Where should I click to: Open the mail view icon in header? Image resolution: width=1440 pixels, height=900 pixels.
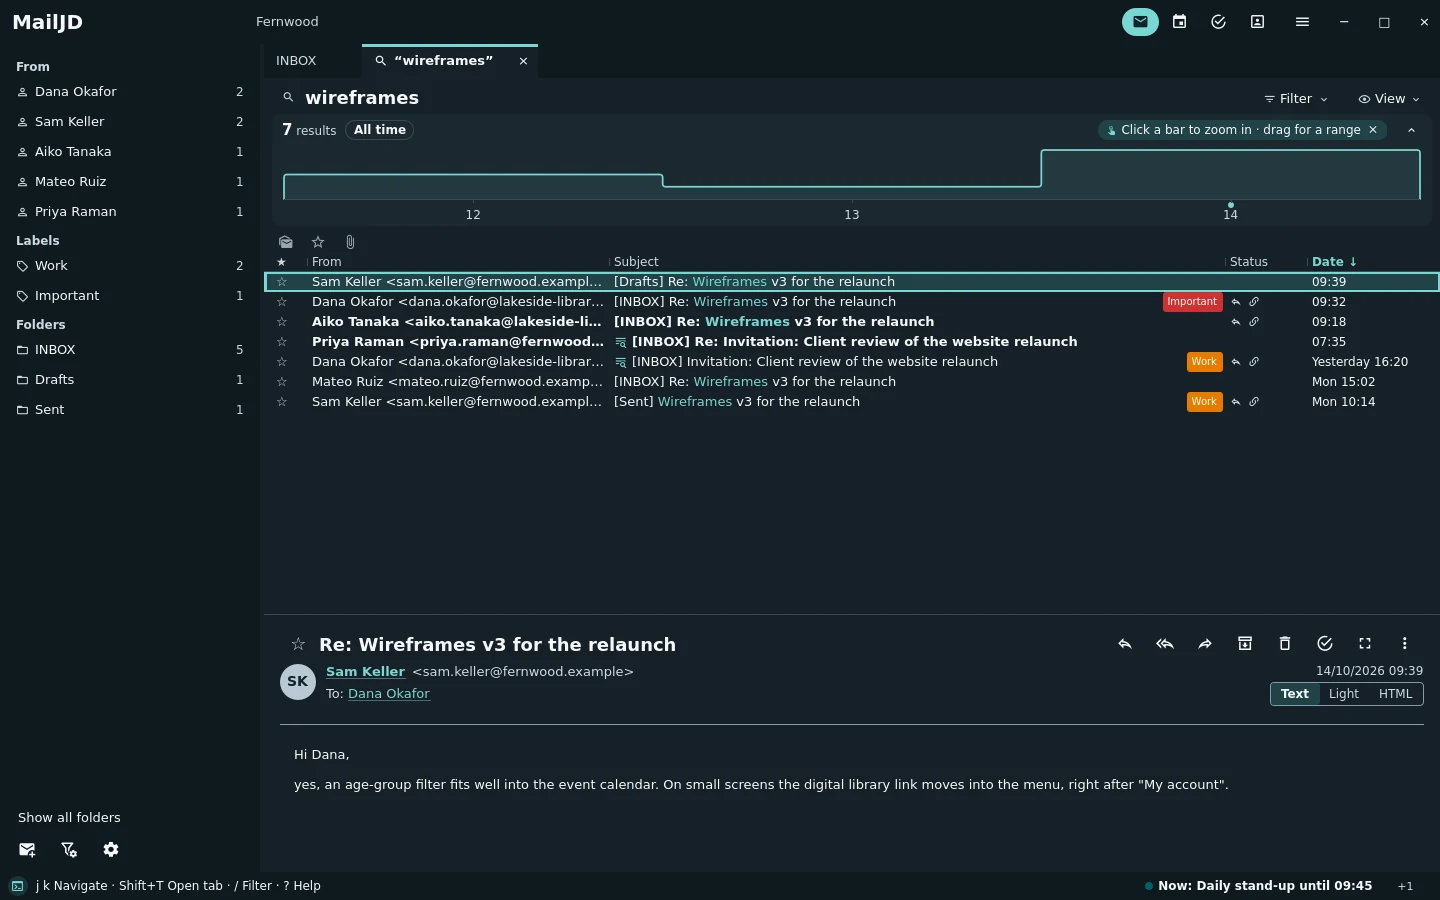pyautogui.click(x=1140, y=22)
